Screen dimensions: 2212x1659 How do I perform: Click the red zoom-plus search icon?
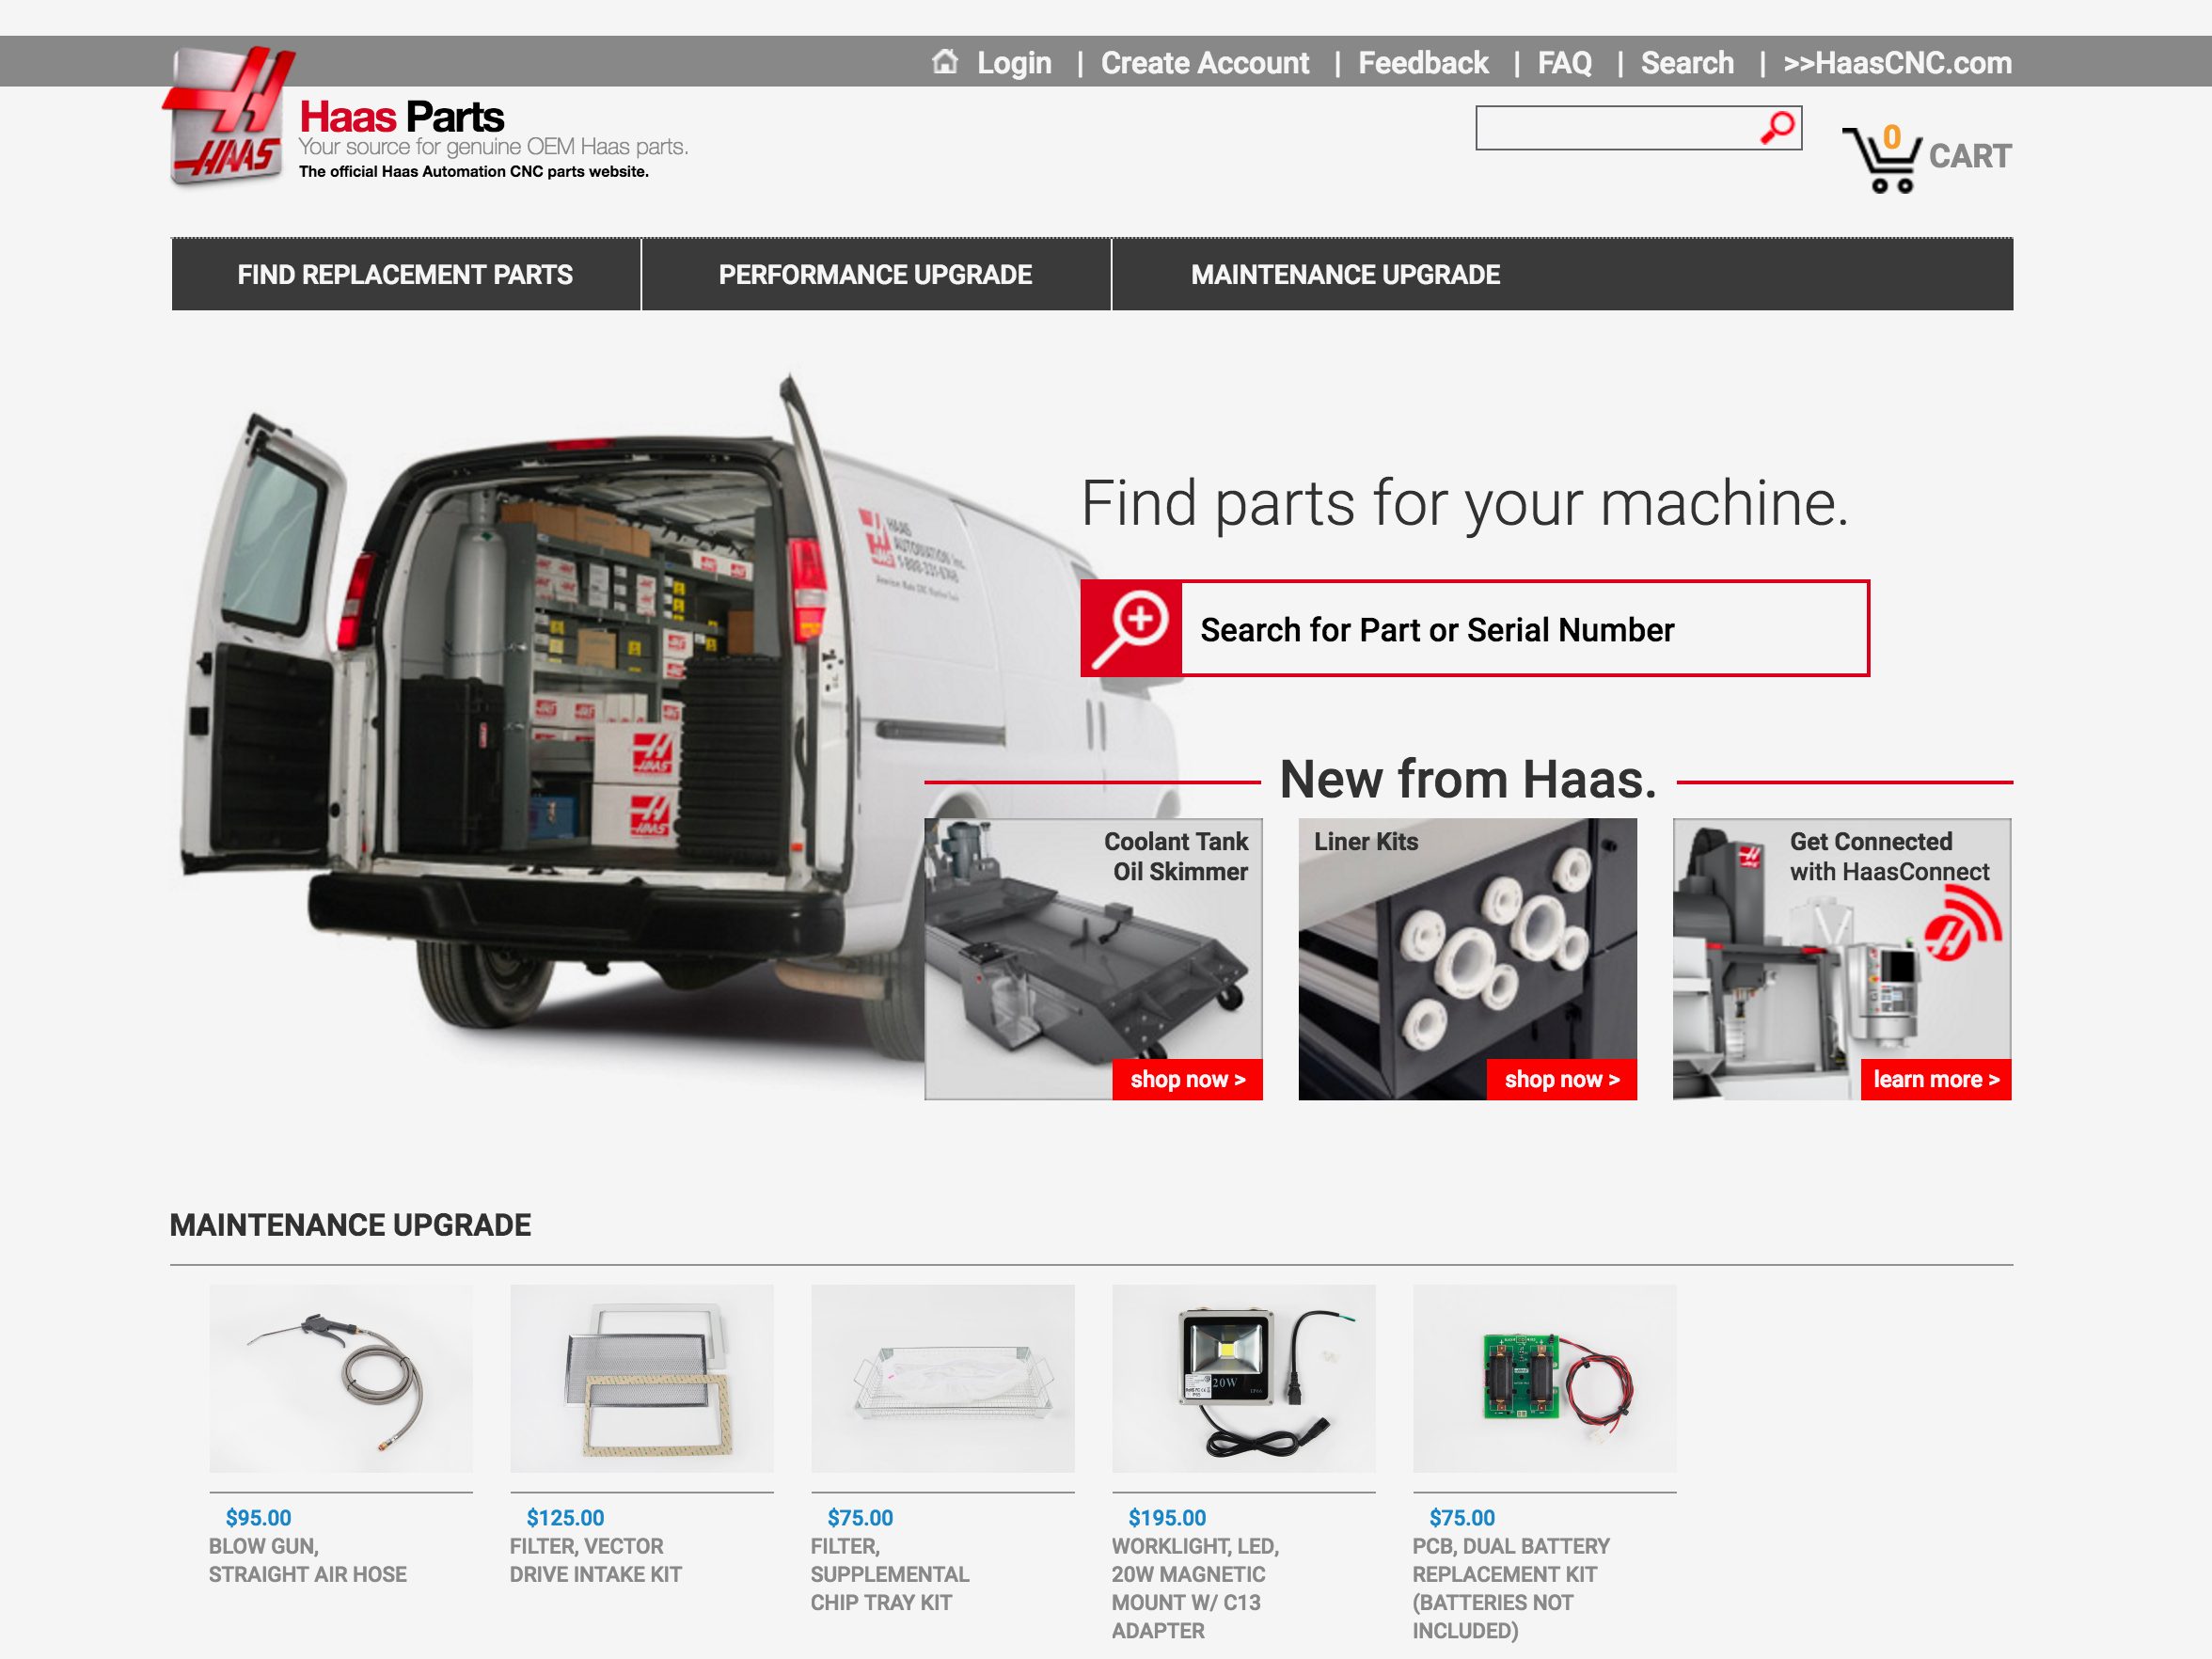point(1131,629)
